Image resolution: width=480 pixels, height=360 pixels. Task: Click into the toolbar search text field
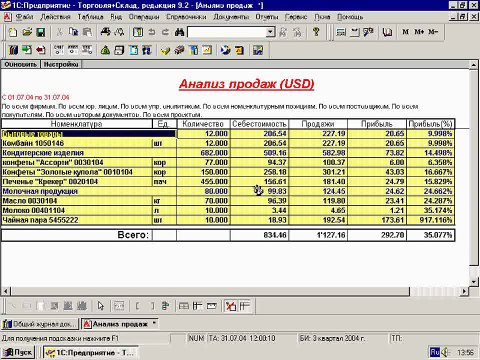pos(227,32)
